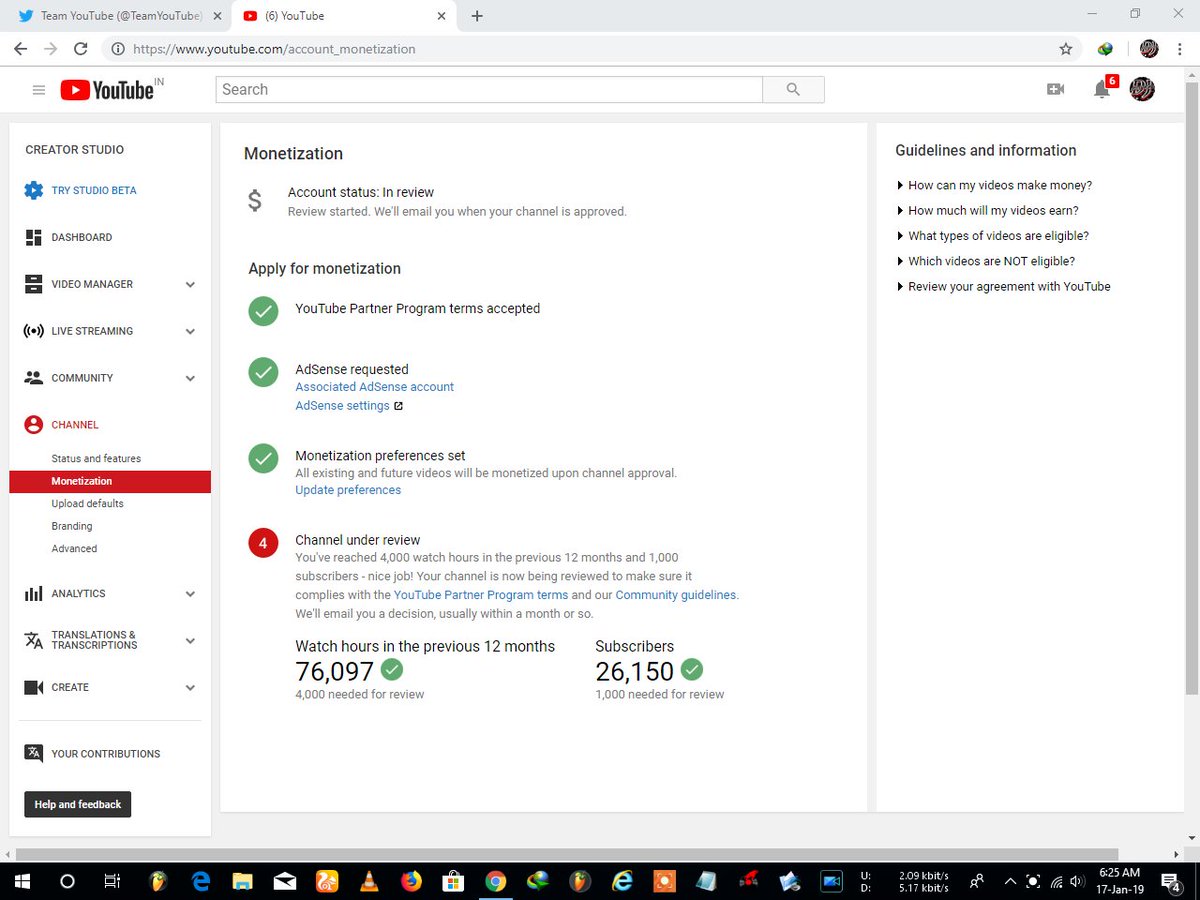Open Microsoft Store from taskbar
Image resolution: width=1200 pixels, height=900 pixels.
coord(453,881)
